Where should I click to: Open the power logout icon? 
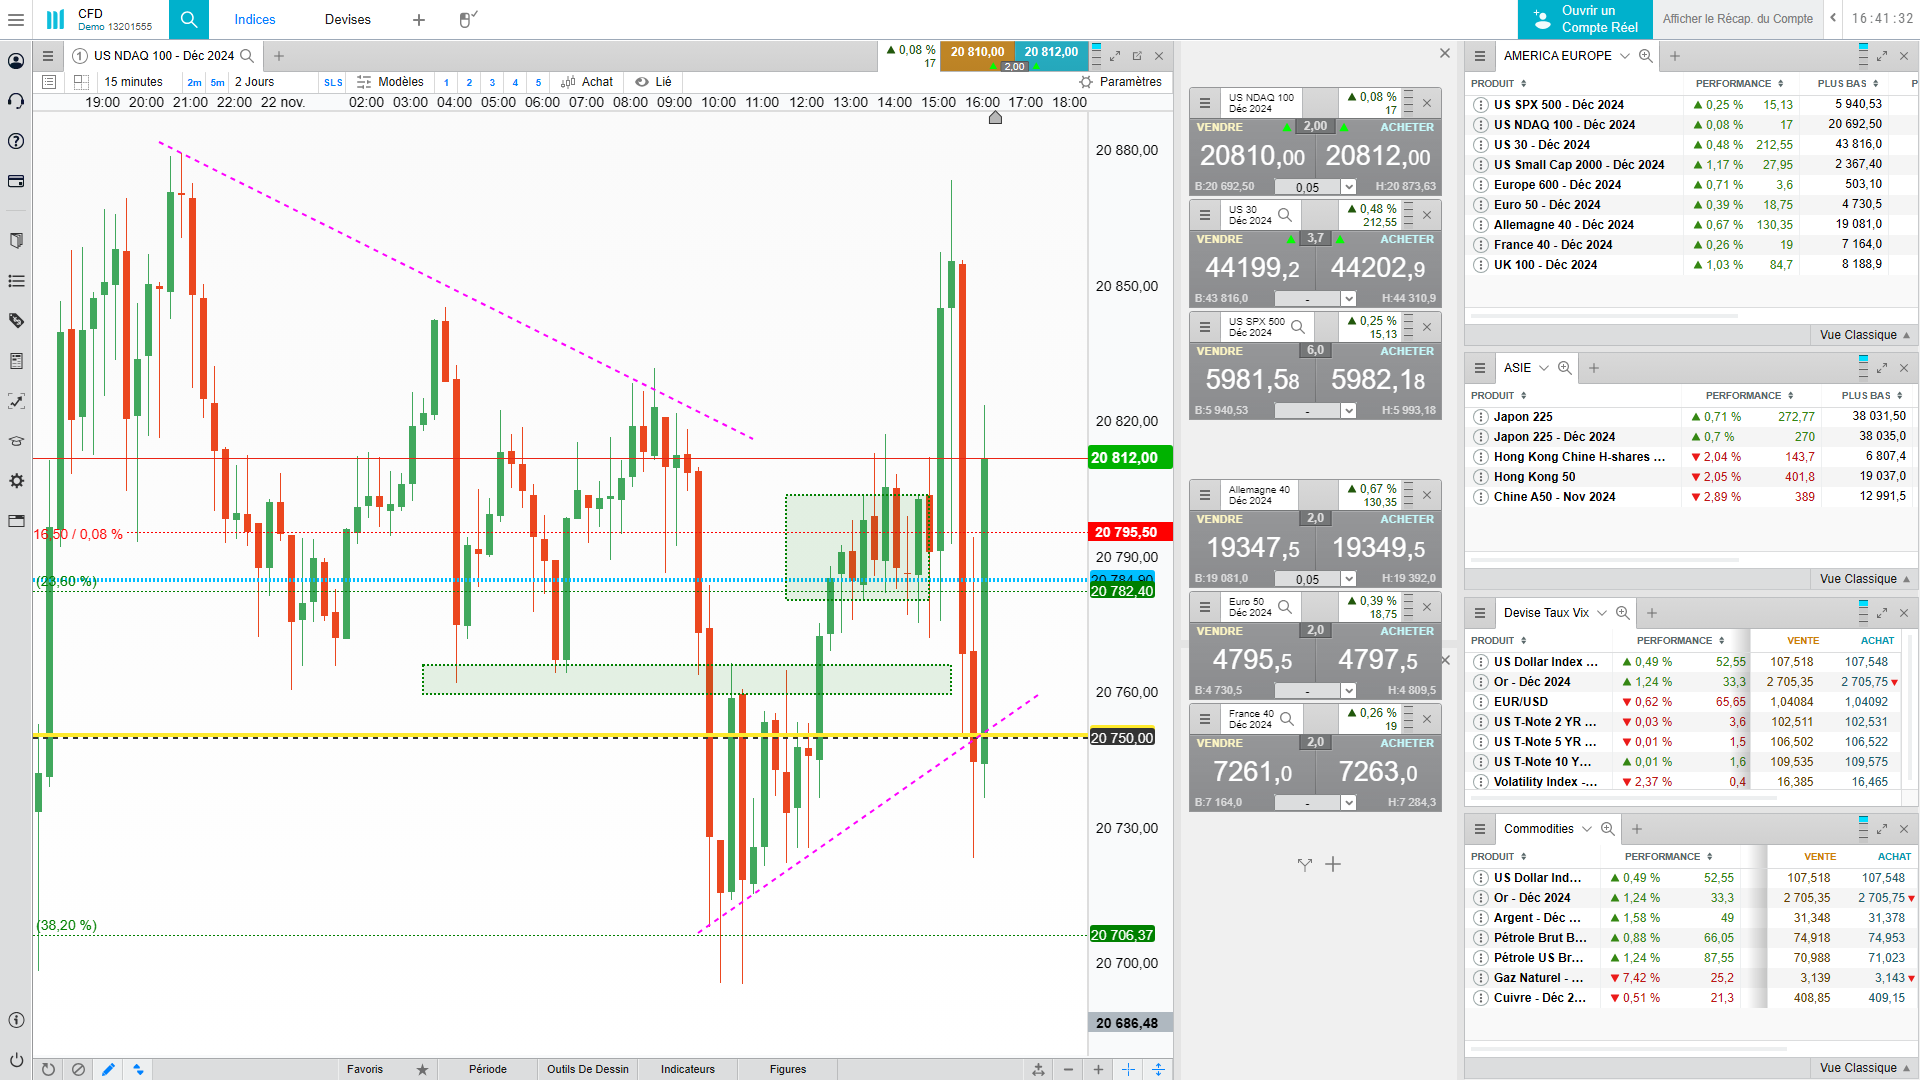click(x=16, y=1059)
